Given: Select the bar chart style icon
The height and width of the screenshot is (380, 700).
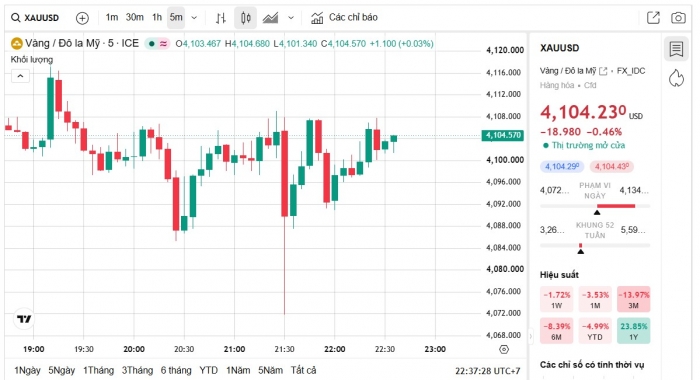Looking at the screenshot, I should coord(221,18).
